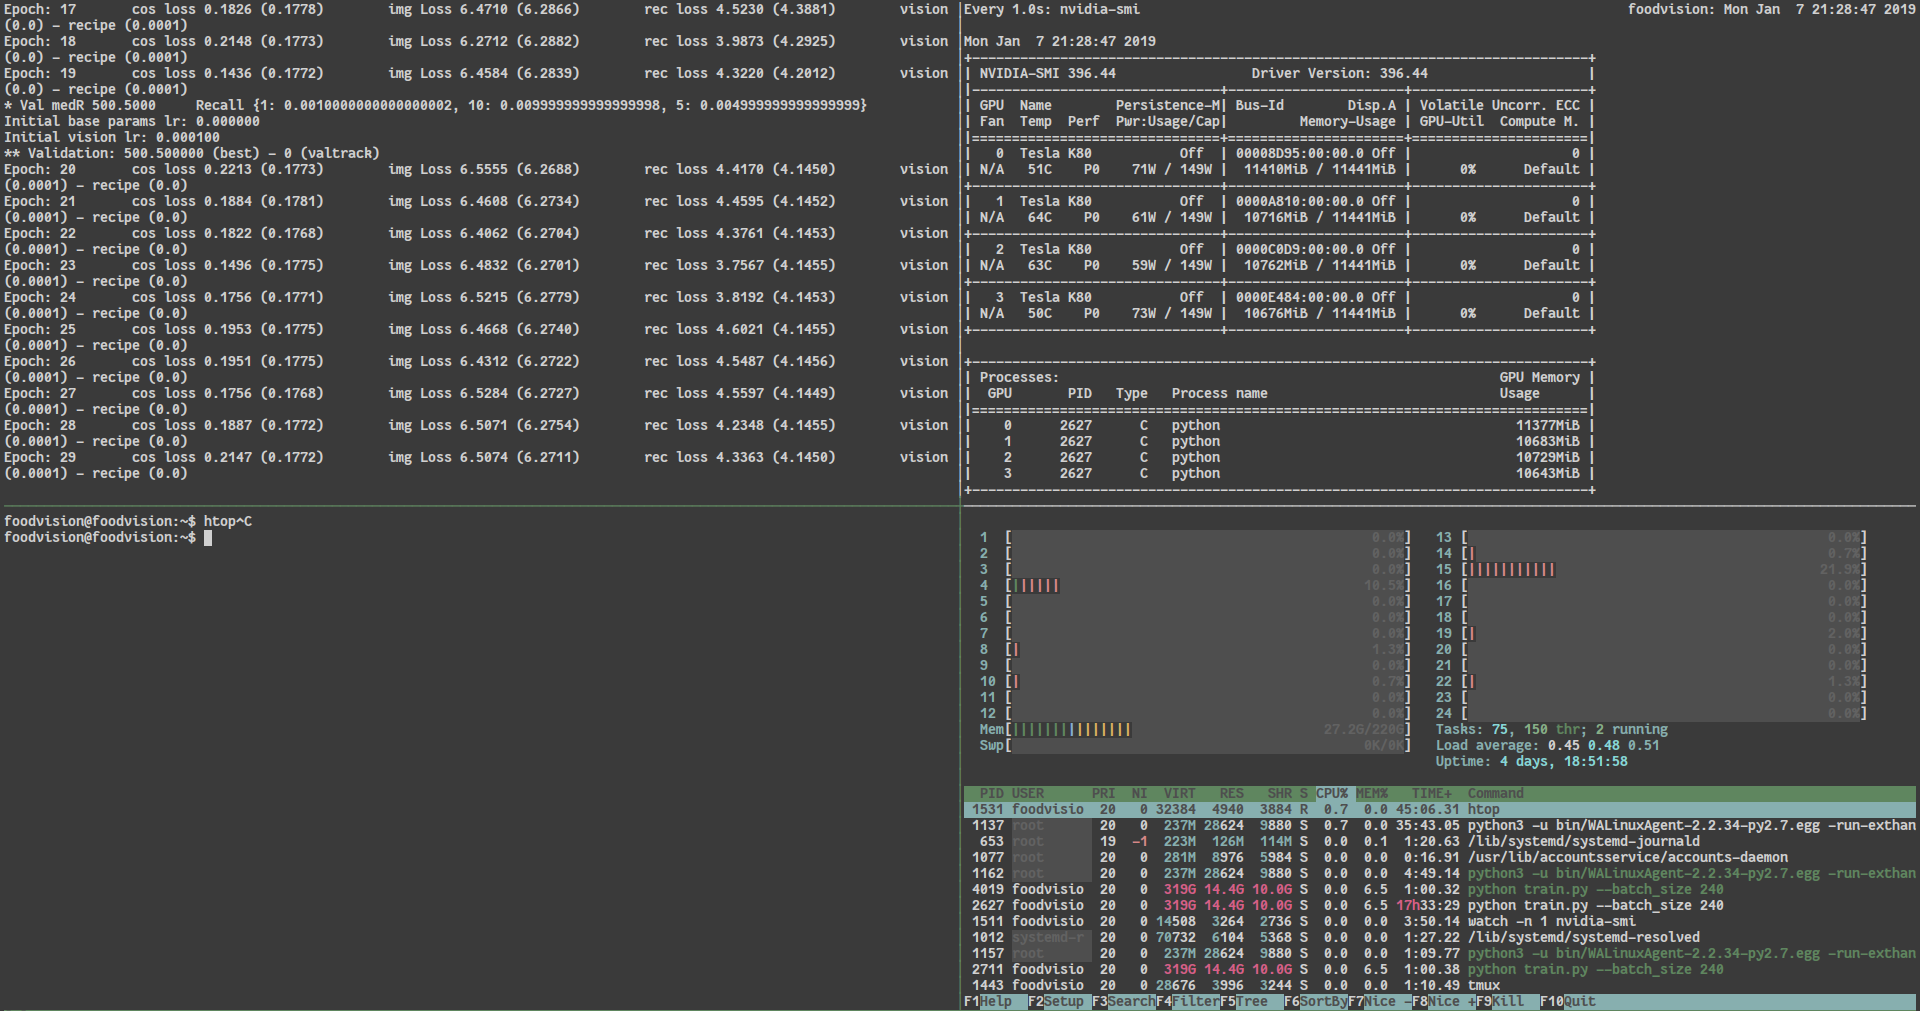Open the F2Setup configuration screen
The width and height of the screenshot is (1920, 1011).
point(1058,1001)
